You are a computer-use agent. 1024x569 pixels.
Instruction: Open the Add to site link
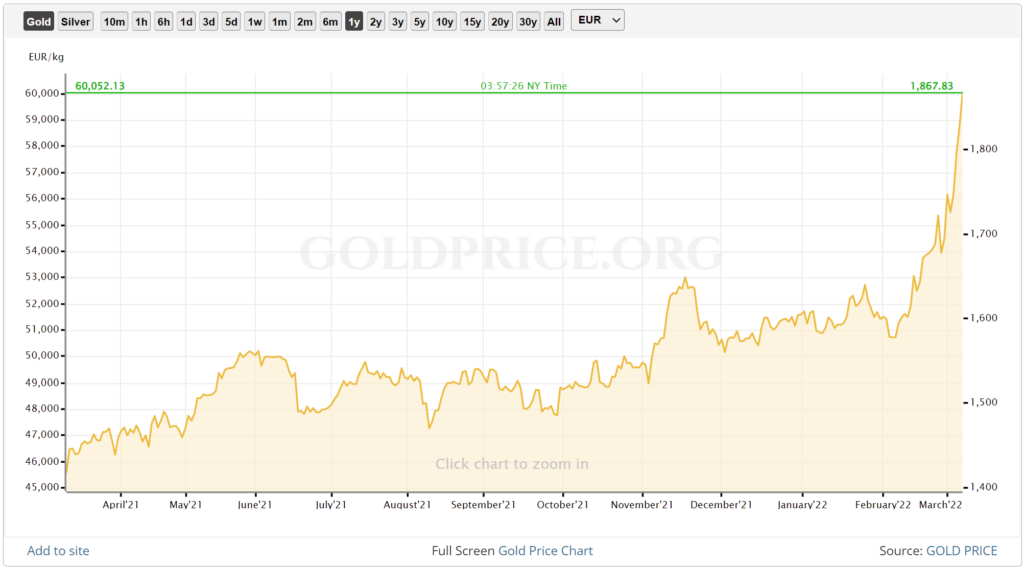(x=58, y=551)
